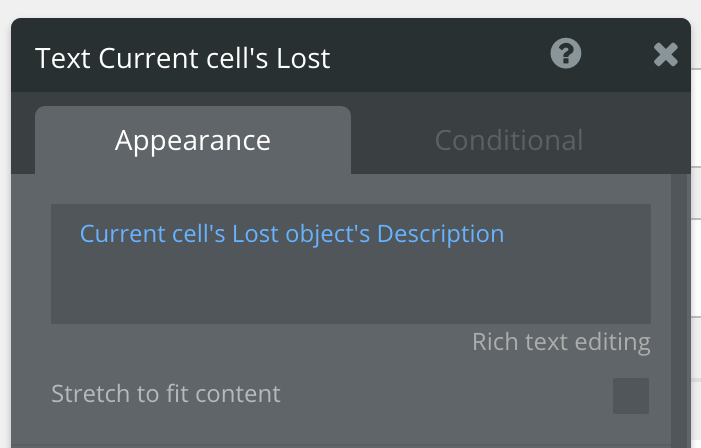Click the 'Stretch to fit content' label

click(165, 394)
